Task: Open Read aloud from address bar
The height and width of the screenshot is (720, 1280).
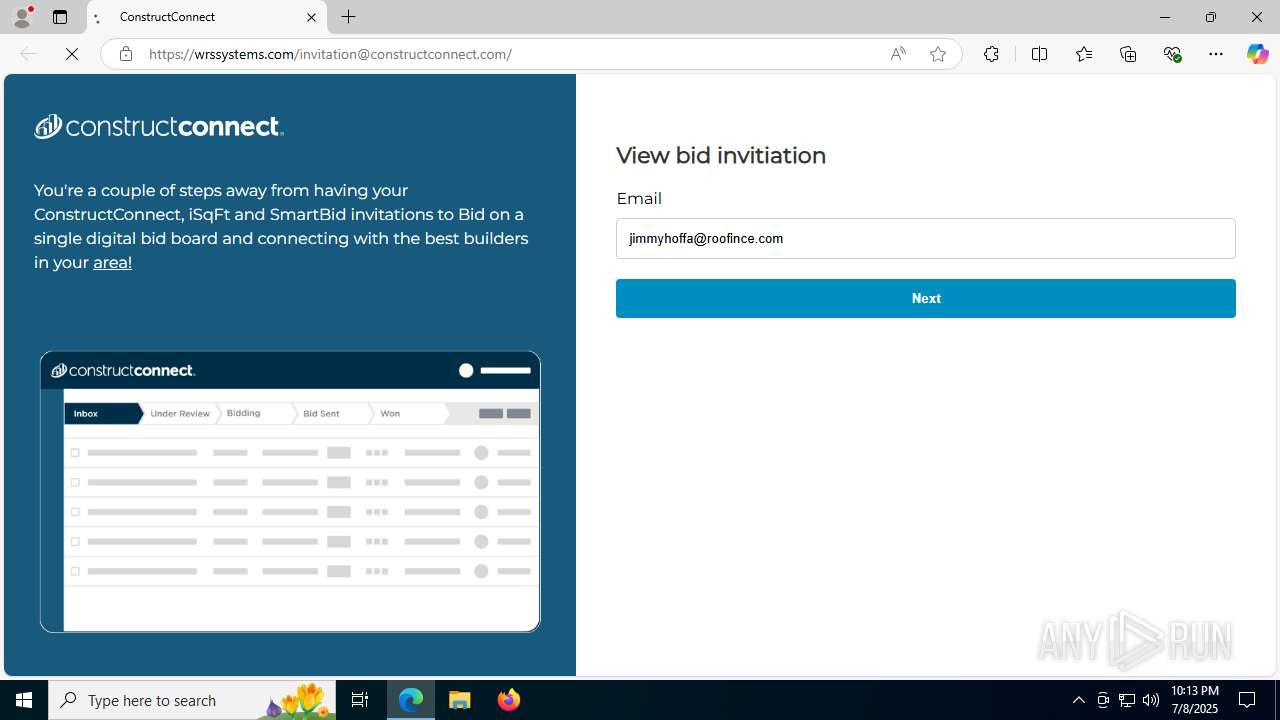Action: coord(898,54)
